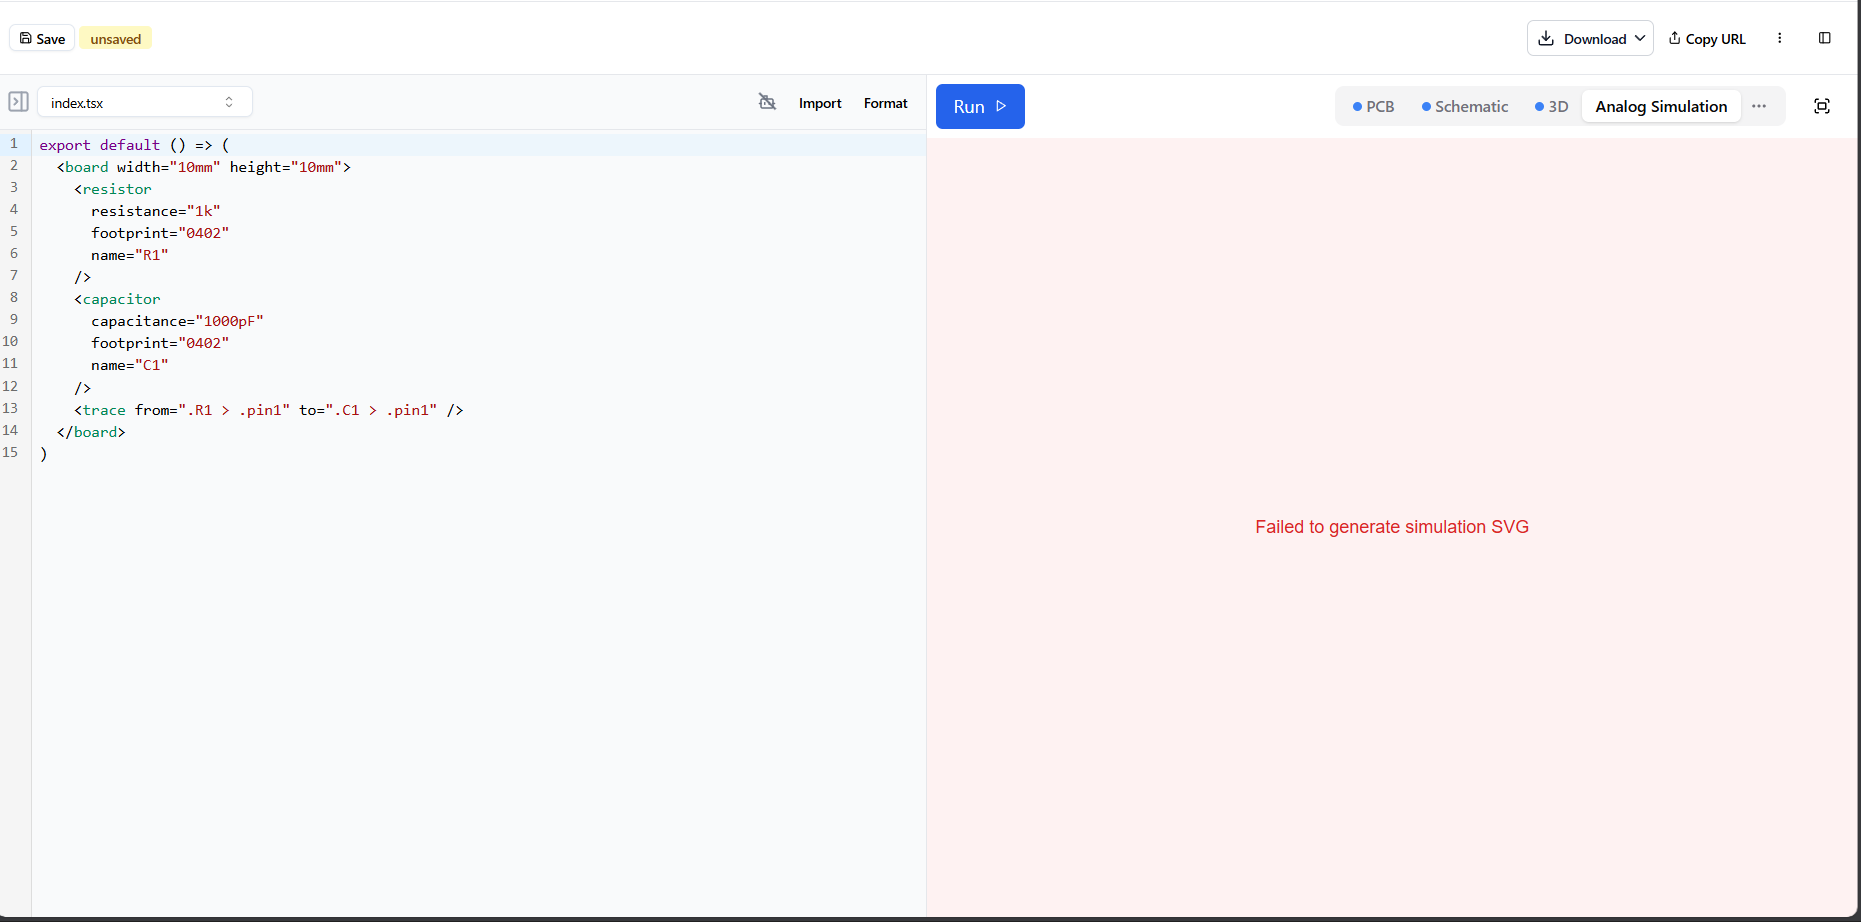Switch to the Schematic tab
The image size is (1861, 922).
1465,106
